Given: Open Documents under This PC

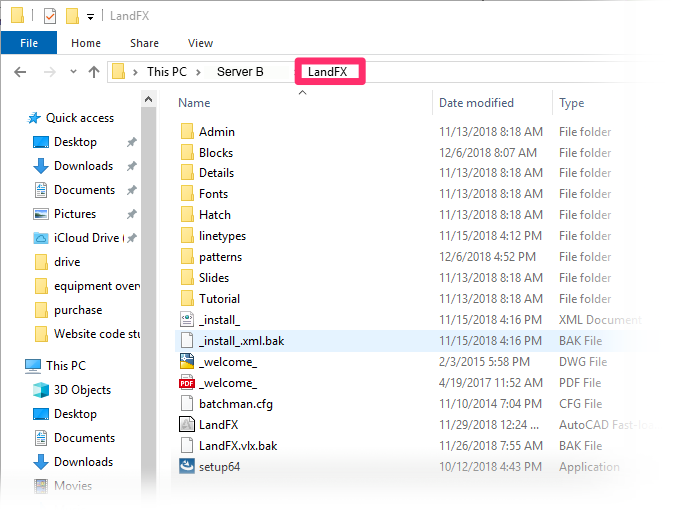Looking at the screenshot, I should pyautogui.click(x=84, y=437).
